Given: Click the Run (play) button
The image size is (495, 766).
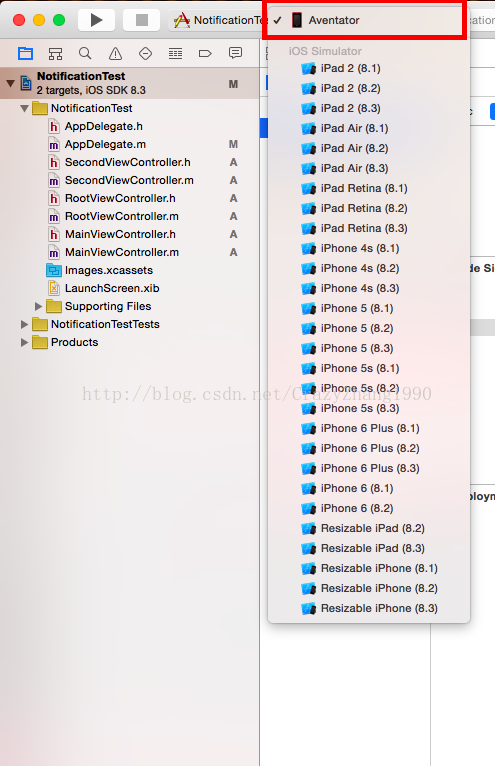Looking at the screenshot, I should tap(96, 20).
